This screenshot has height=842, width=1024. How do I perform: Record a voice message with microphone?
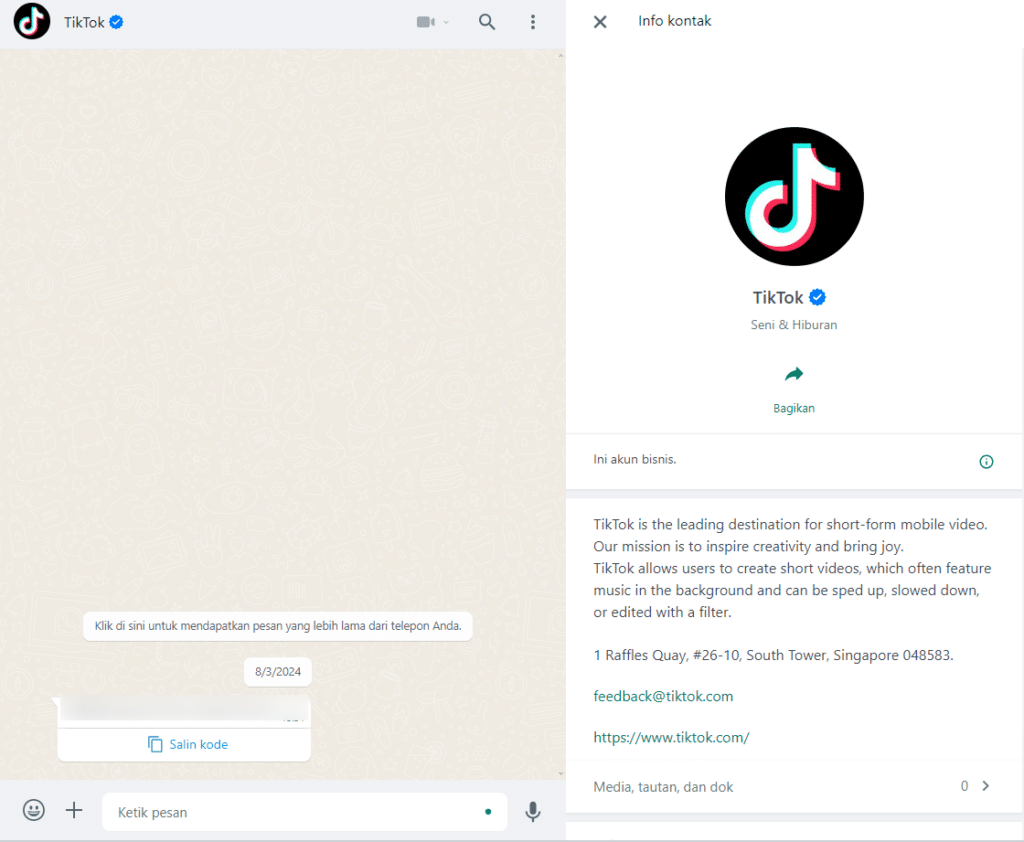point(533,811)
